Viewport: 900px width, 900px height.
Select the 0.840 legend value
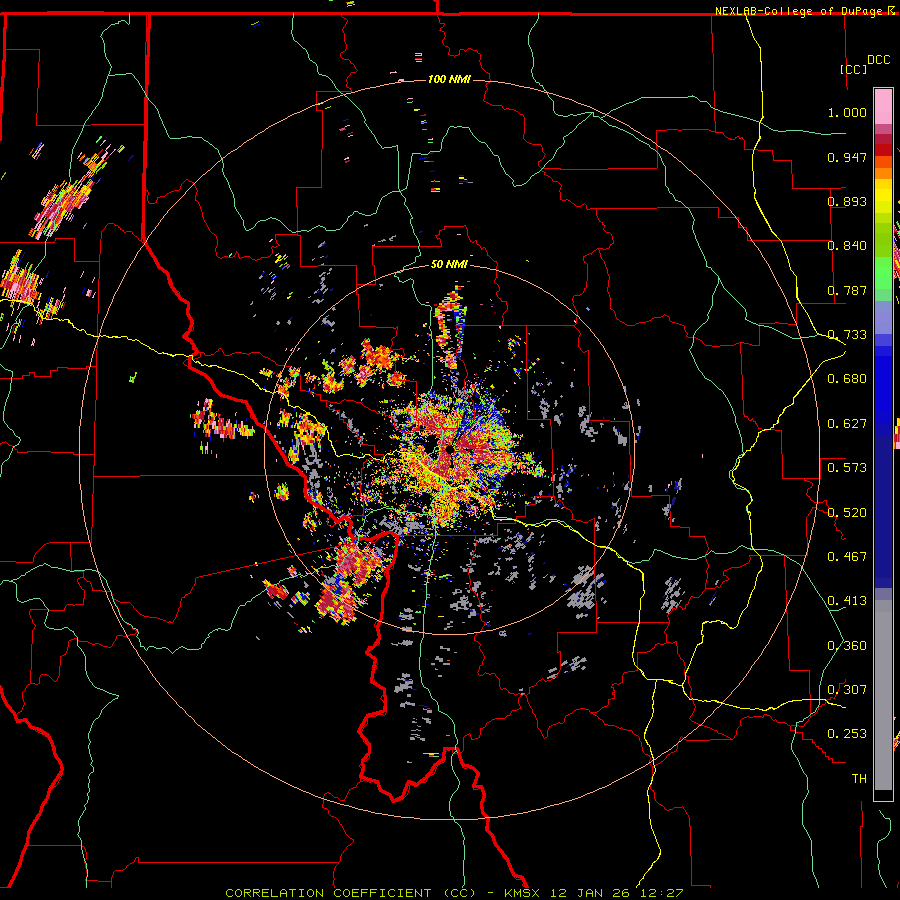pyautogui.click(x=847, y=246)
